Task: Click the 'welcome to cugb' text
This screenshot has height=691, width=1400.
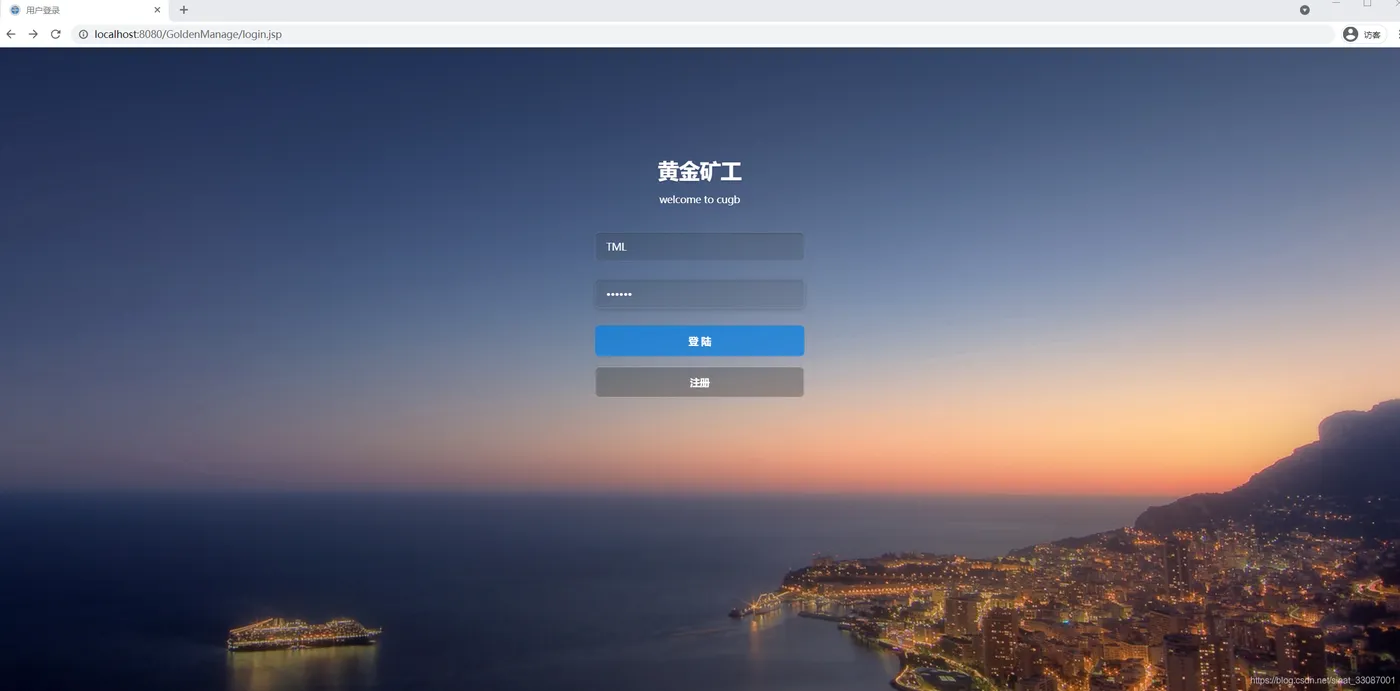Action: (x=700, y=199)
